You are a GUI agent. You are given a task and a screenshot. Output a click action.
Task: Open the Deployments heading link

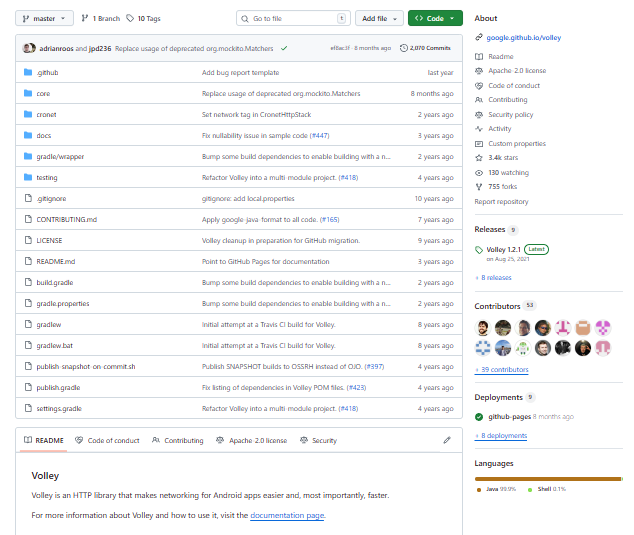click(x=499, y=397)
